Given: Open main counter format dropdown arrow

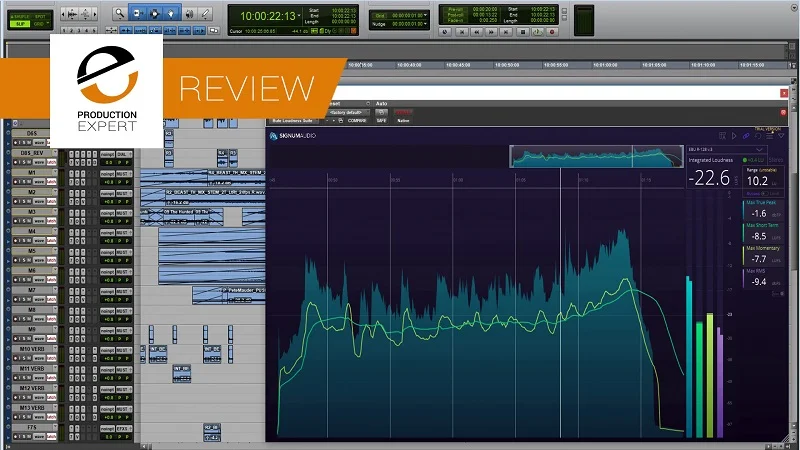Looking at the screenshot, I should click(x=299, y=16).
